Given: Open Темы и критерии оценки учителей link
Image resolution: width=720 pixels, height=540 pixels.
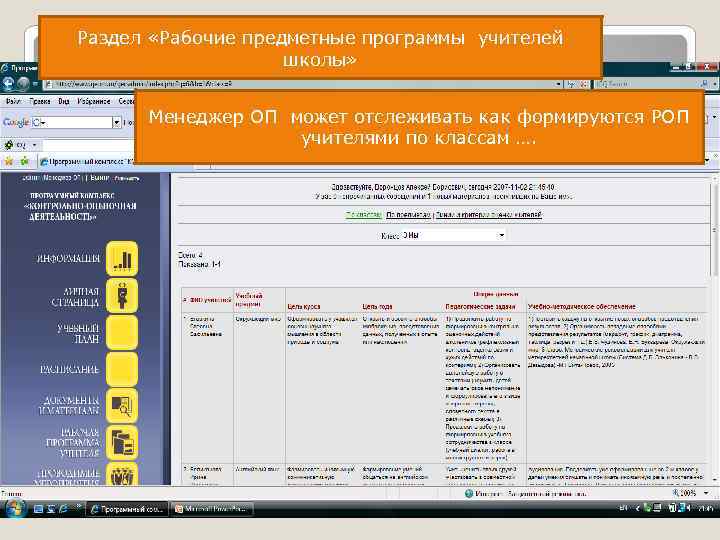Looking at the screenshot, I should pyautogui.click(x=489, y=214).
